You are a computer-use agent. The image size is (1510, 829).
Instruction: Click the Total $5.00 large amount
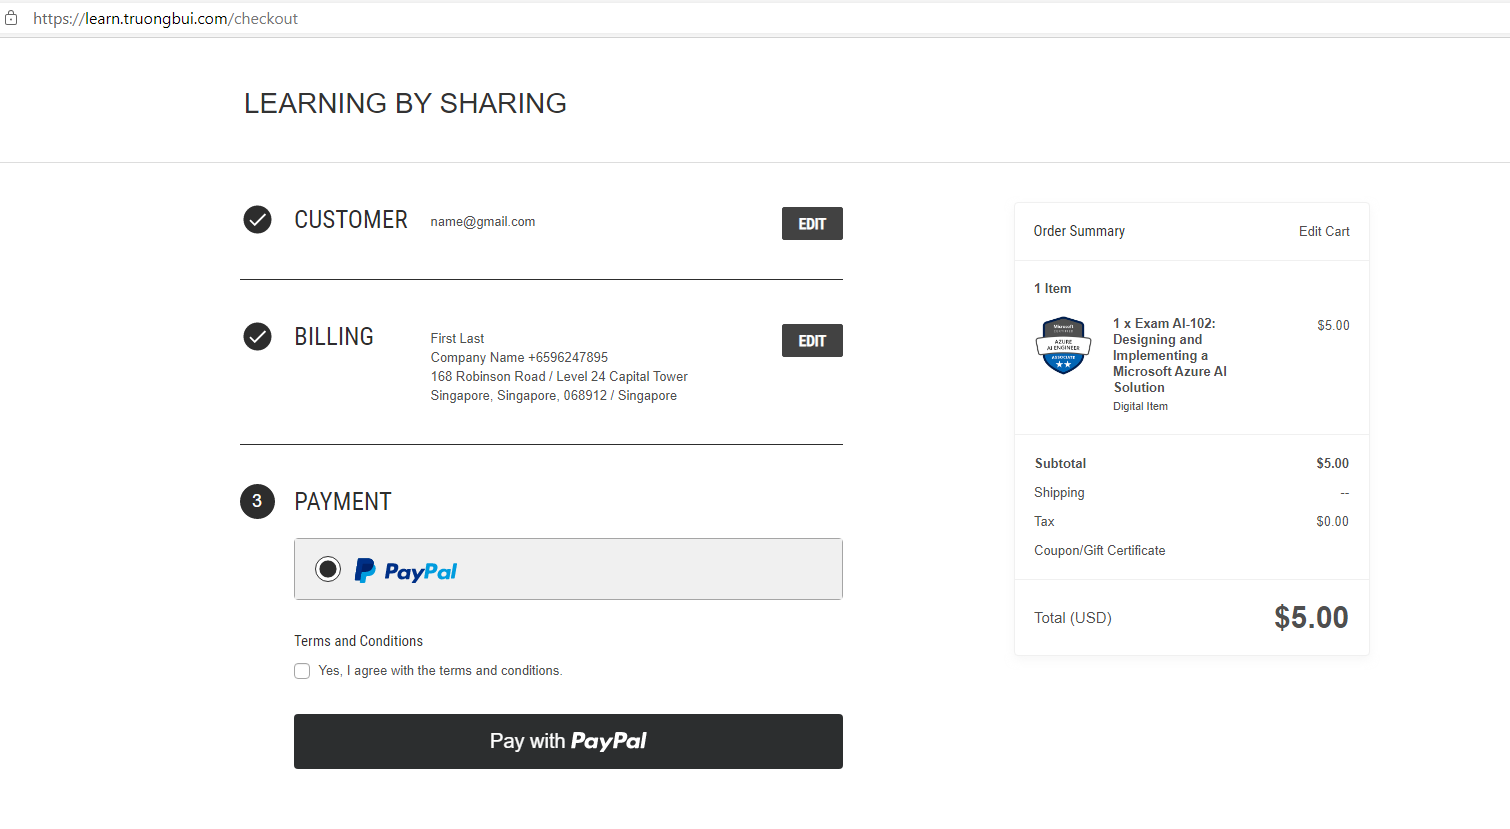pyautogui.click(x=1311, y=617)
